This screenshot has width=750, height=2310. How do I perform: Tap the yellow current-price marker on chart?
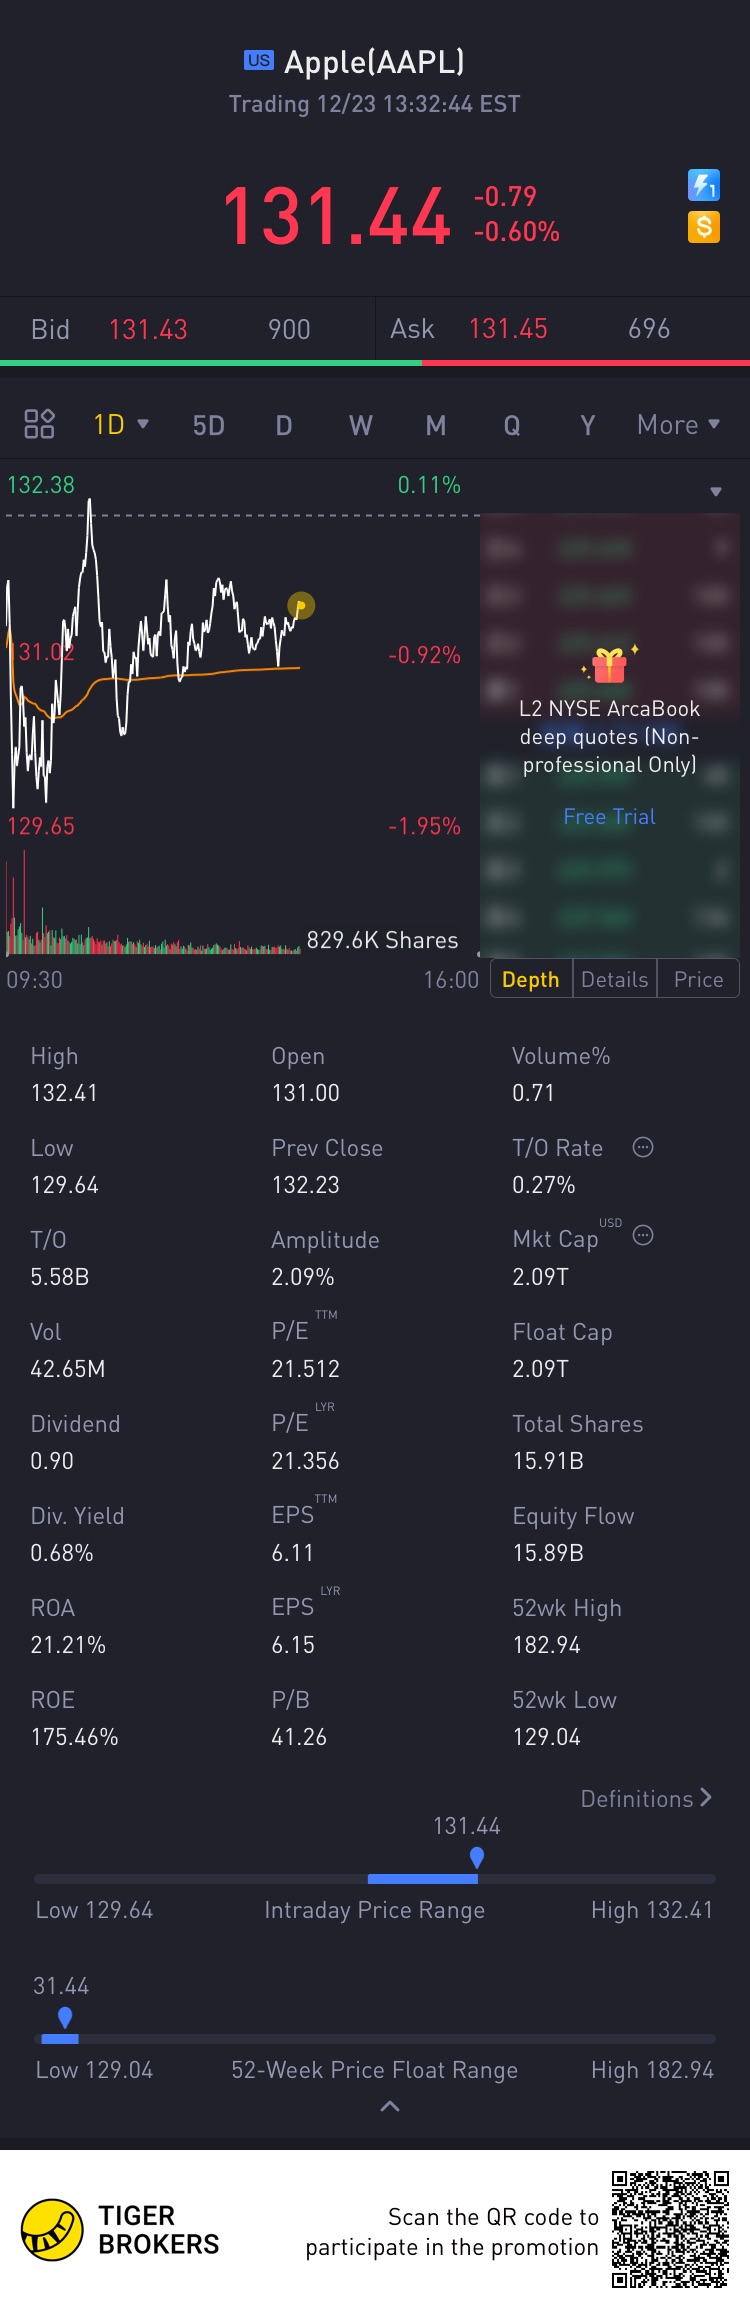tap(301, 605)
